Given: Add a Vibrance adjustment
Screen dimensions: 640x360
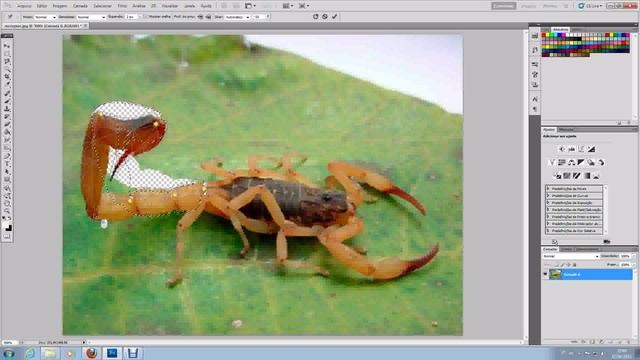Looking at the screenshot, I should tap(552, 162).
